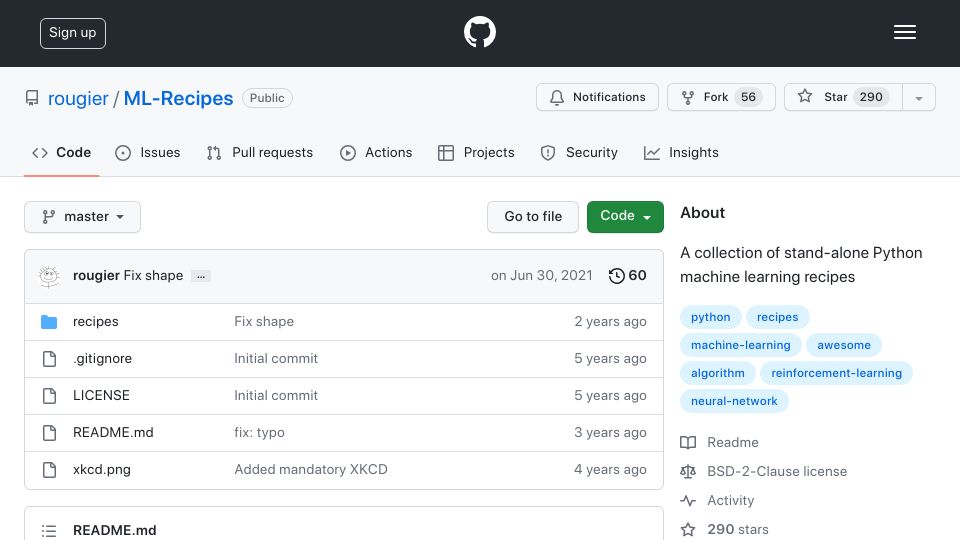Select the recipes topic tag
This screenshot has height=540, width=960.
[778, 317]
